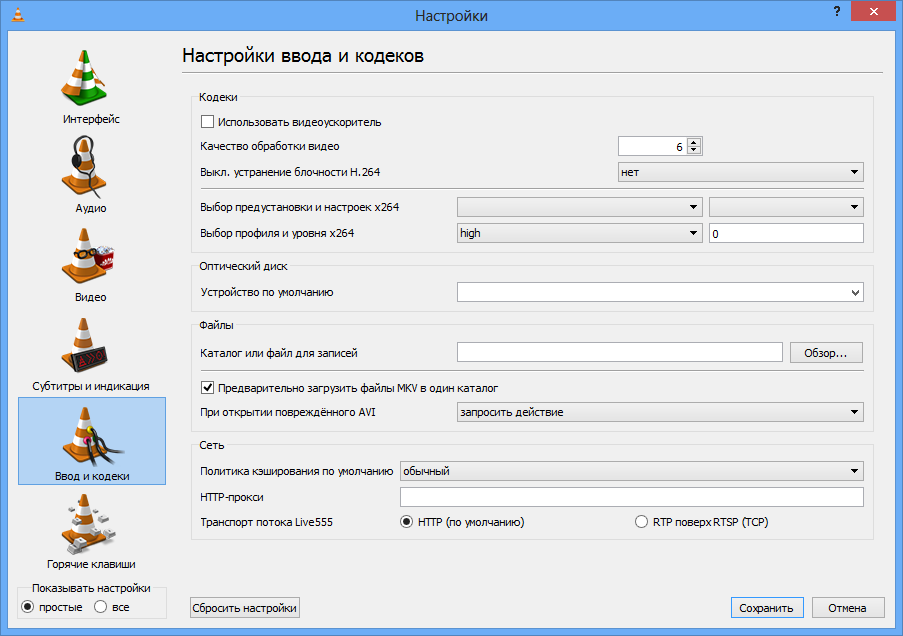Click the Качество обработки видео label
Screen dimensions: 903x636
pos(270,146)
